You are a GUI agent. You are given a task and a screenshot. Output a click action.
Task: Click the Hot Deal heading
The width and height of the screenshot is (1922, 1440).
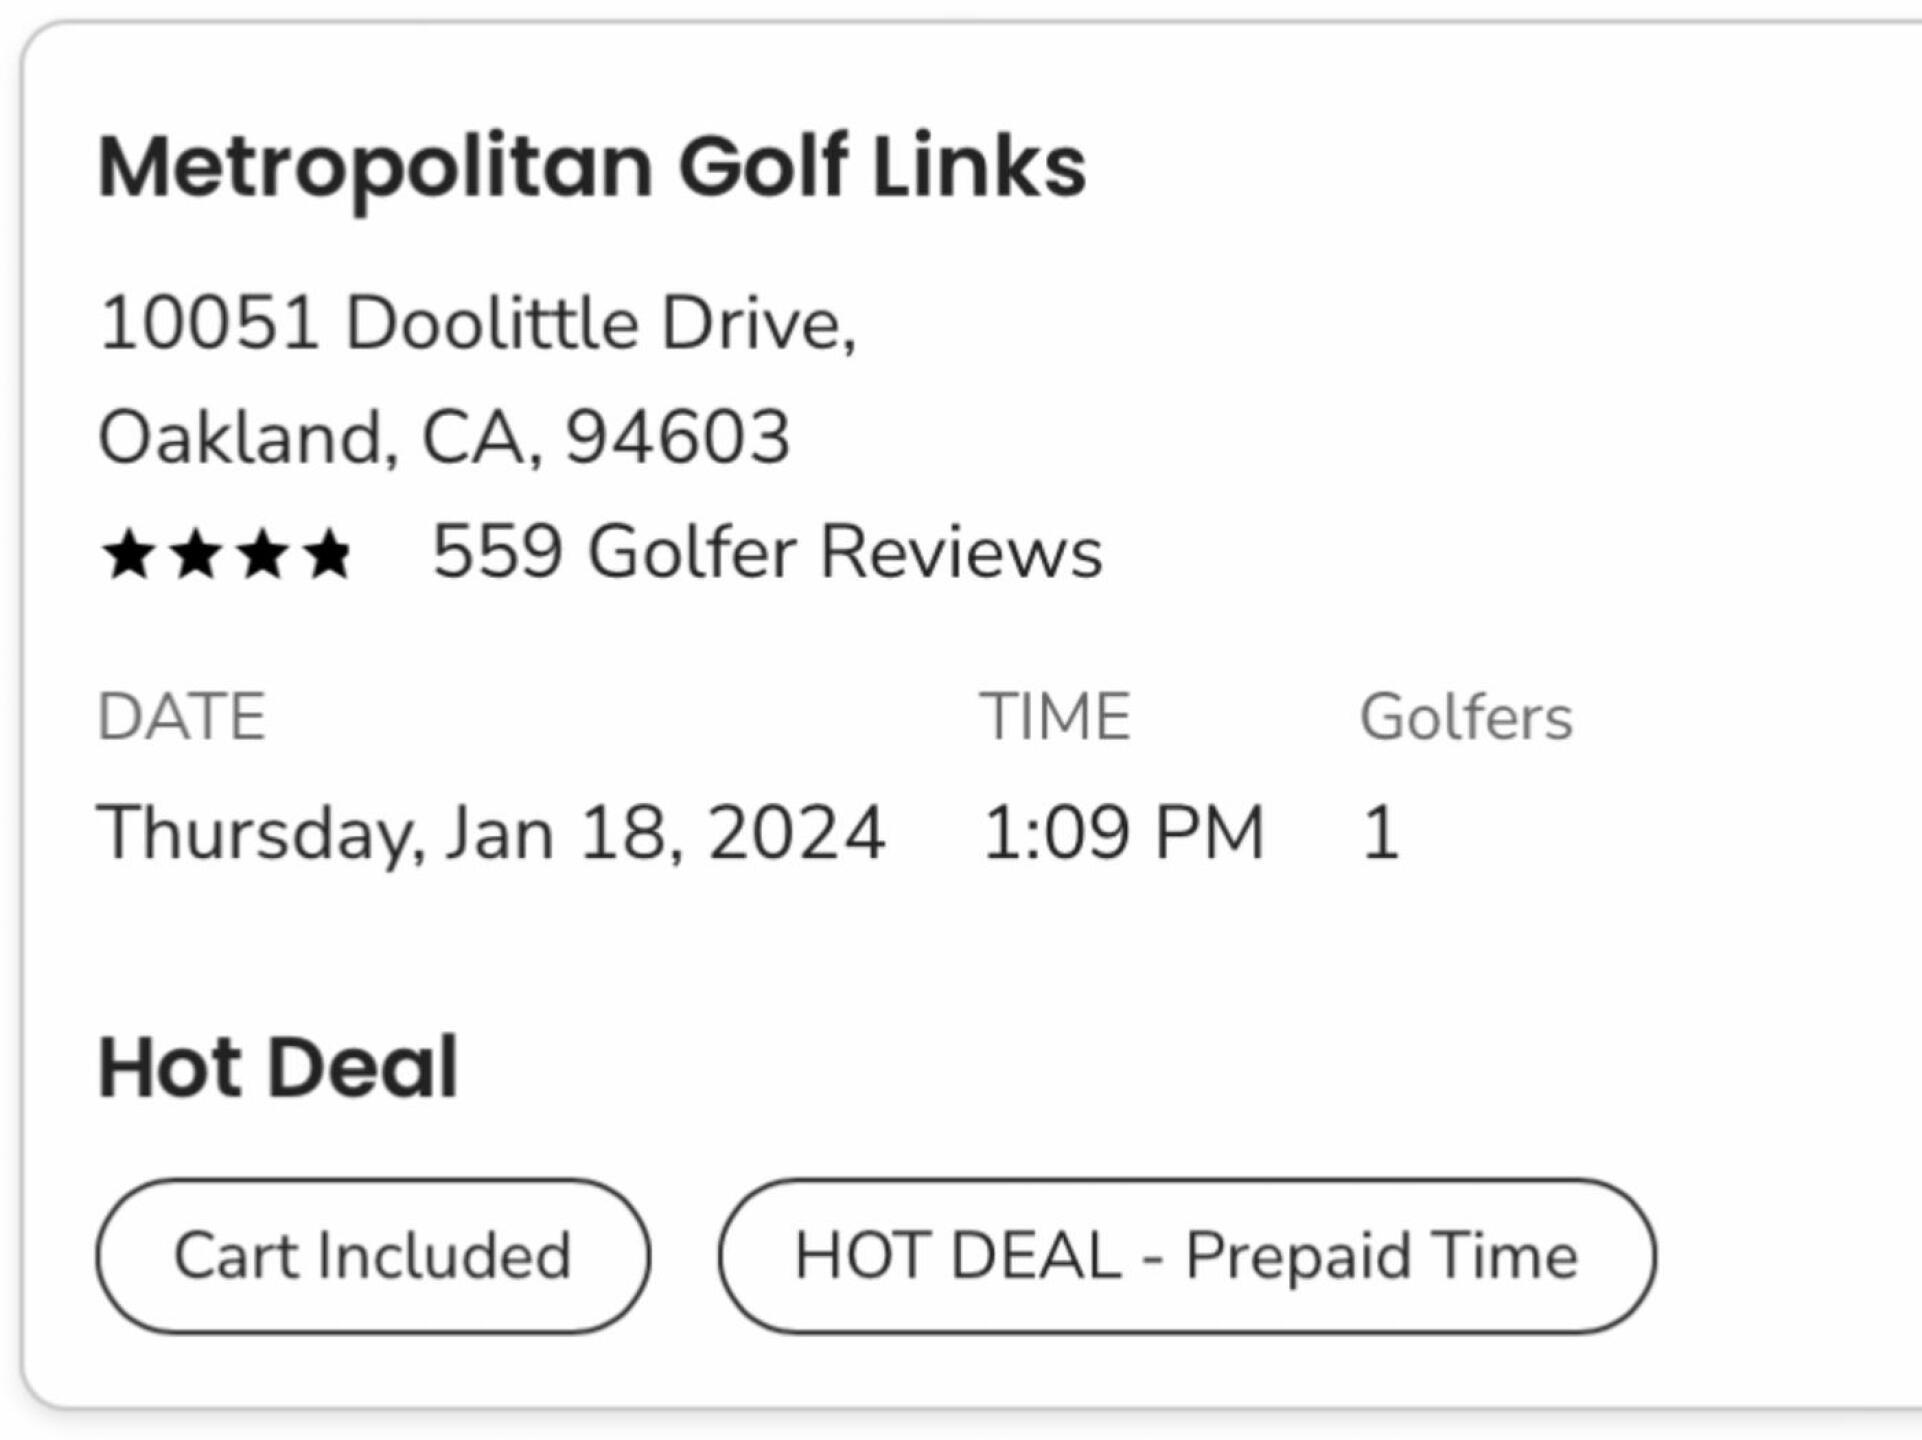[278, 1068]
